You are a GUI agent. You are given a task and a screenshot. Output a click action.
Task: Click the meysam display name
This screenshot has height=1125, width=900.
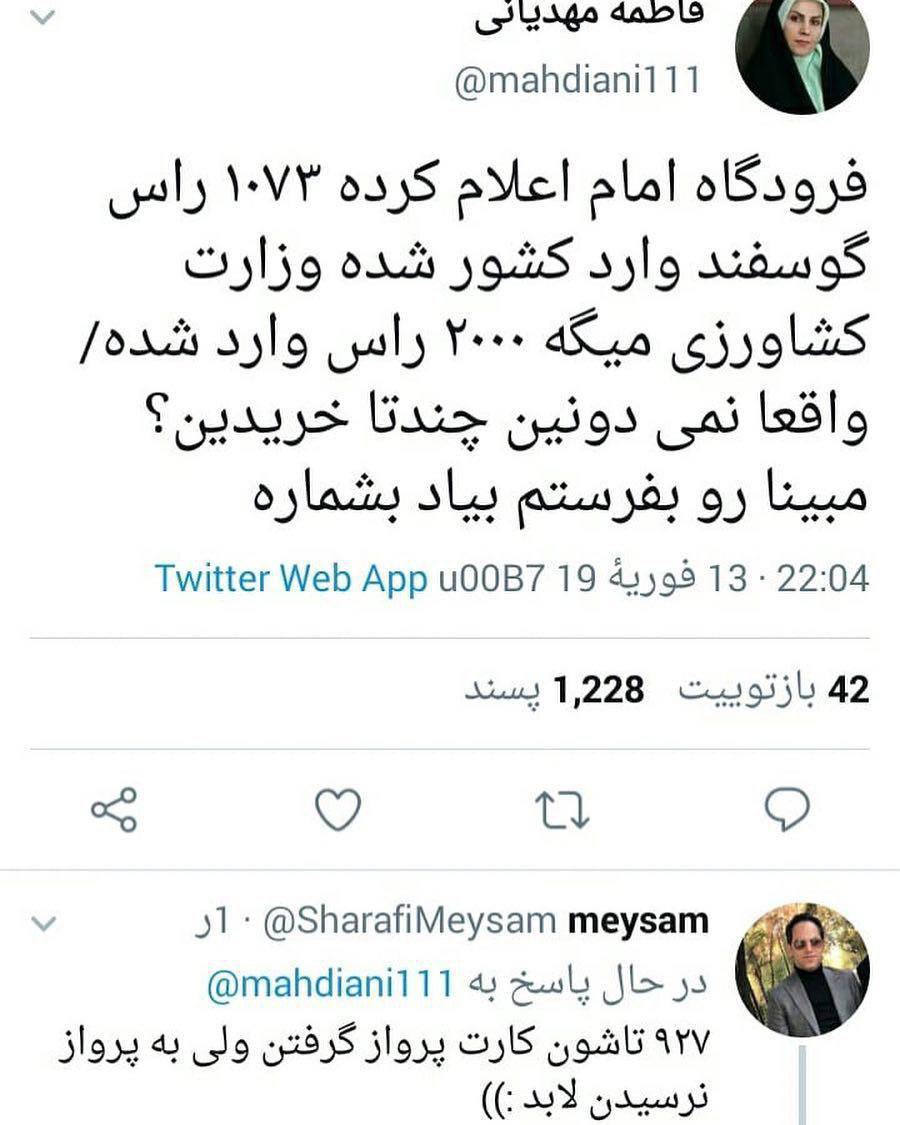[638, 921]
